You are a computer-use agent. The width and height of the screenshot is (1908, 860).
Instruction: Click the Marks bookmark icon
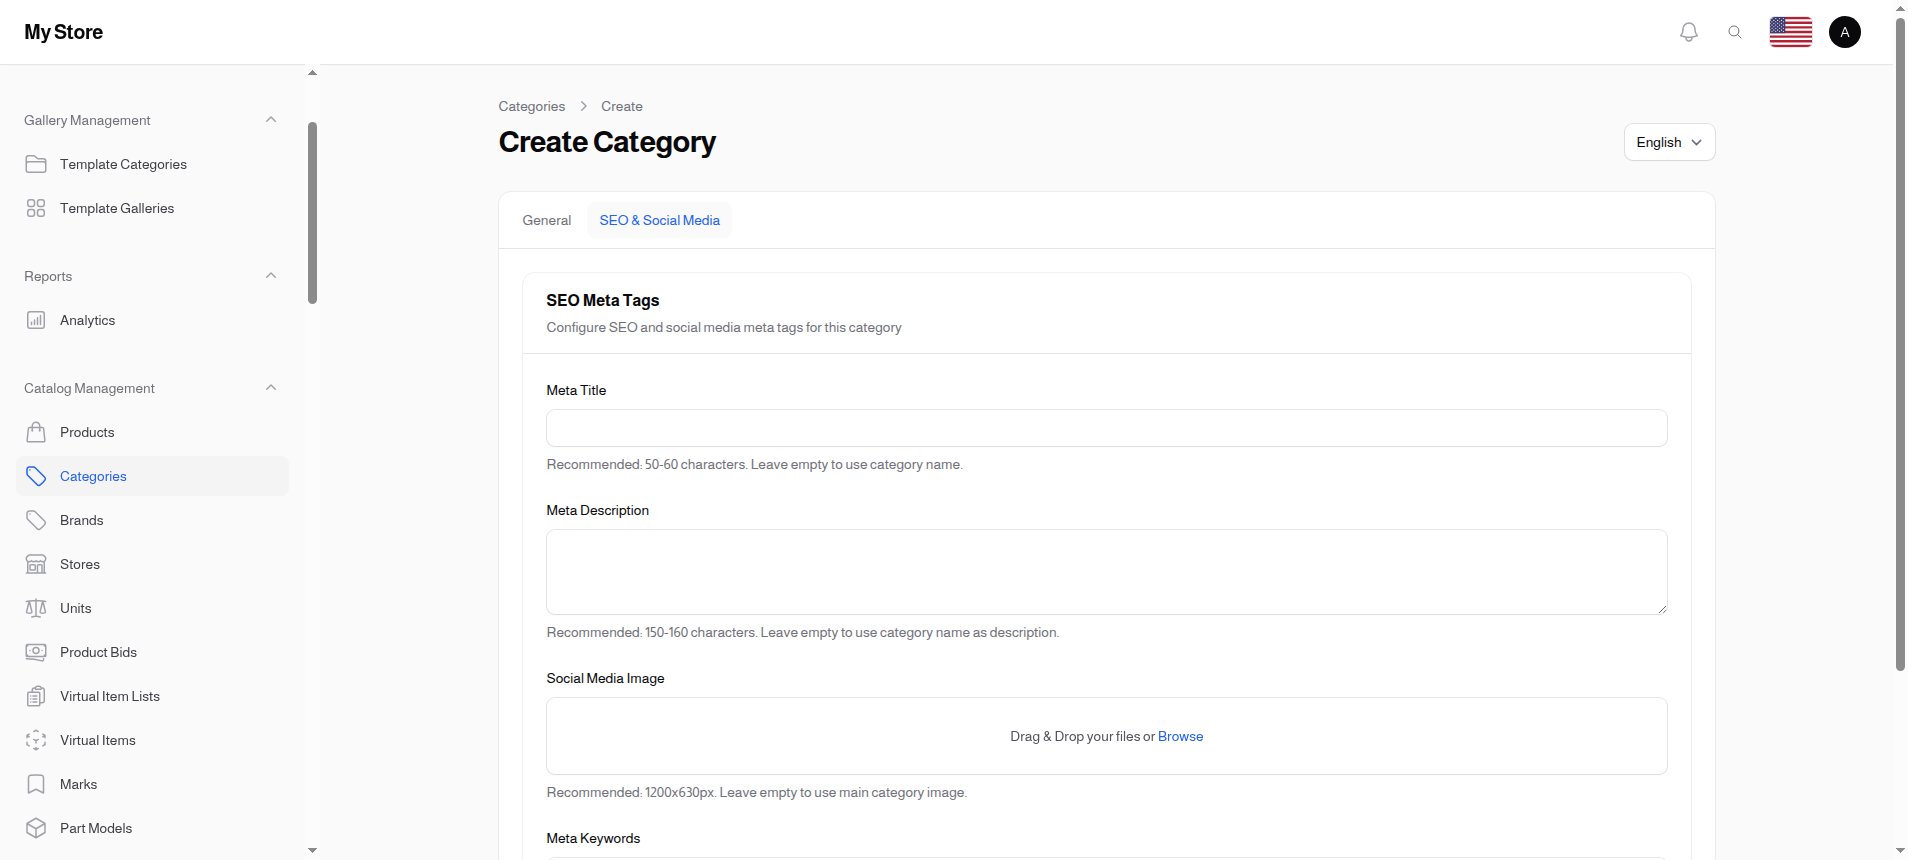(36, 784)
